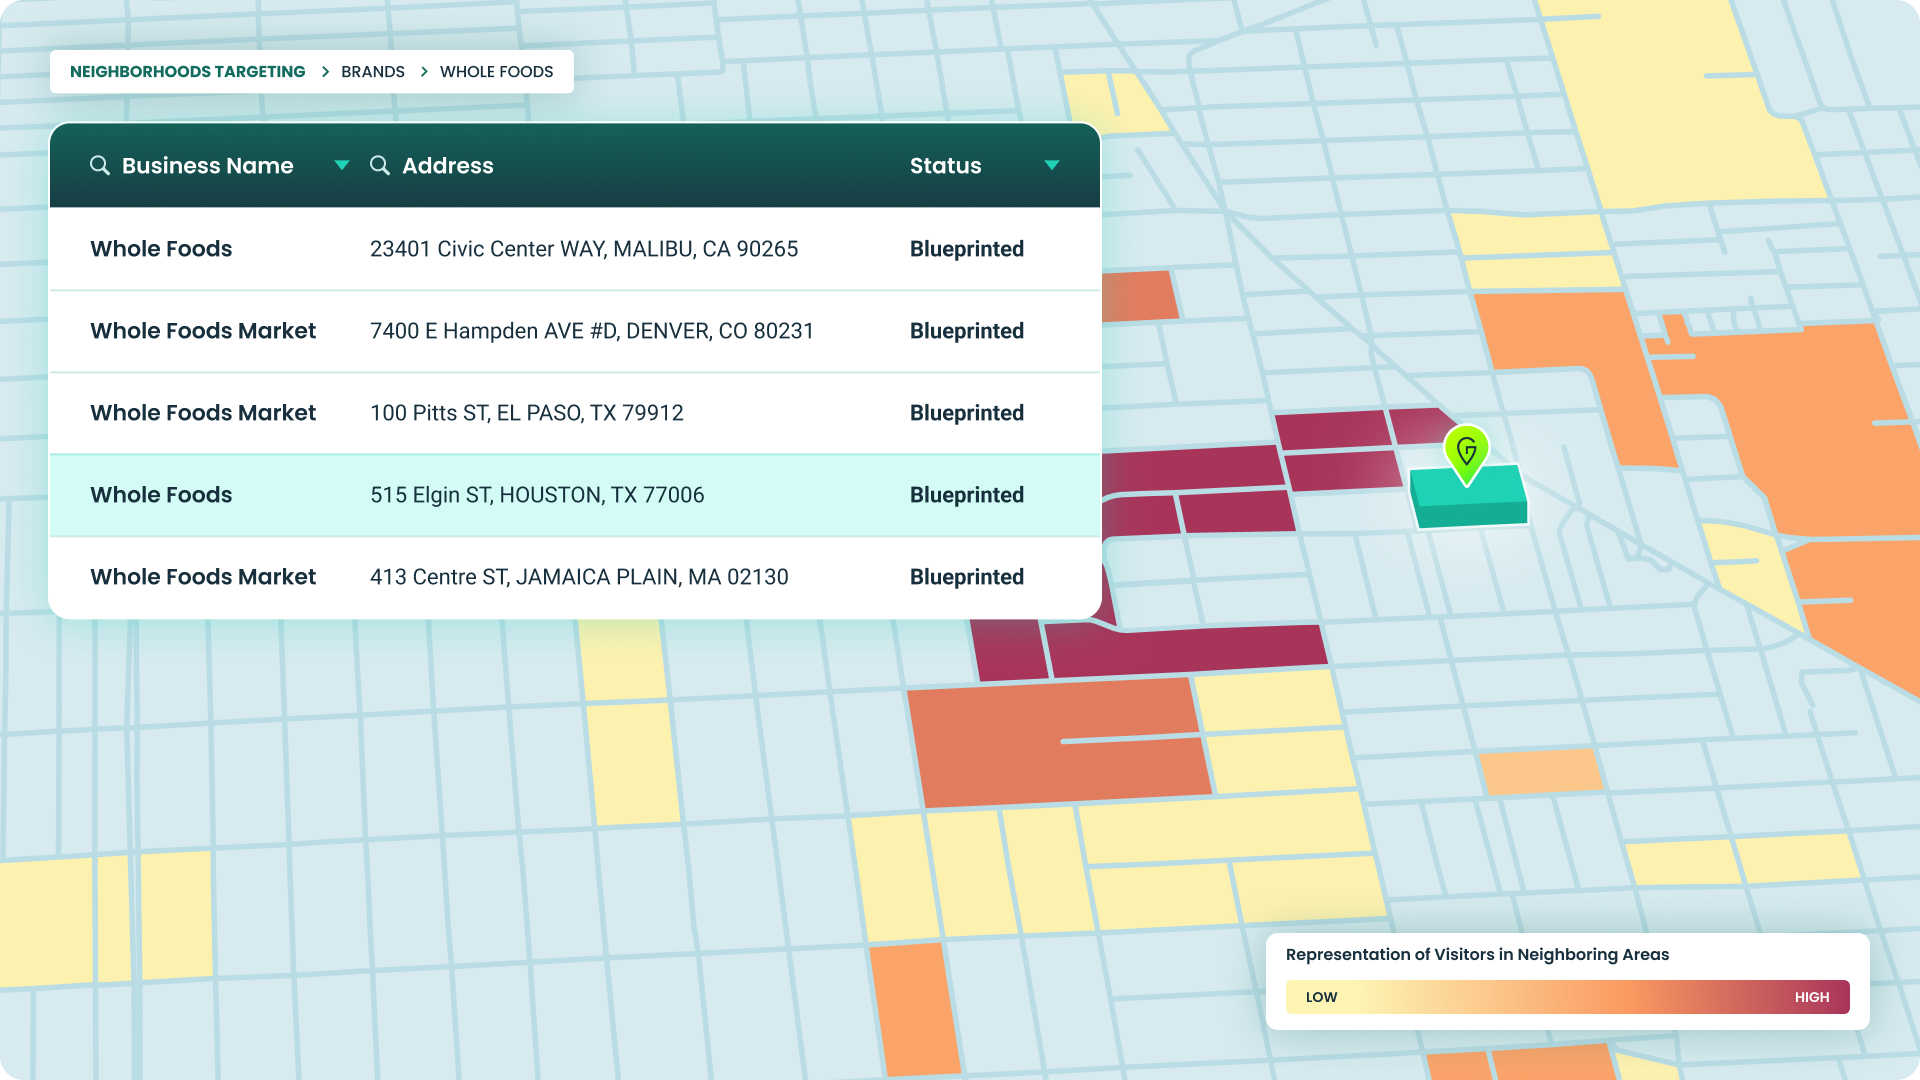The width and height of the screenshot is (1920, 1080).
Task: Click the Business Name search icon
Action: [100, 165]
